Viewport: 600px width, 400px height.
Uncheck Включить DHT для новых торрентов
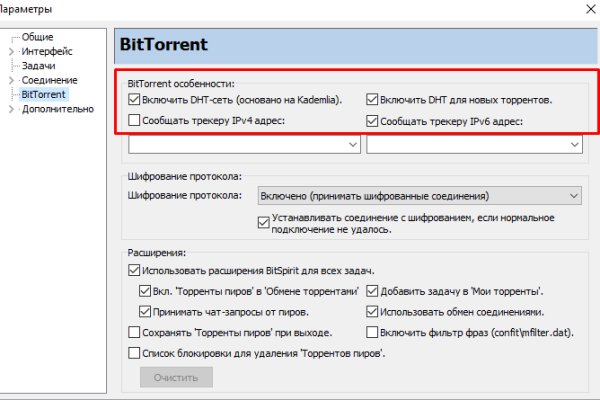374,100
